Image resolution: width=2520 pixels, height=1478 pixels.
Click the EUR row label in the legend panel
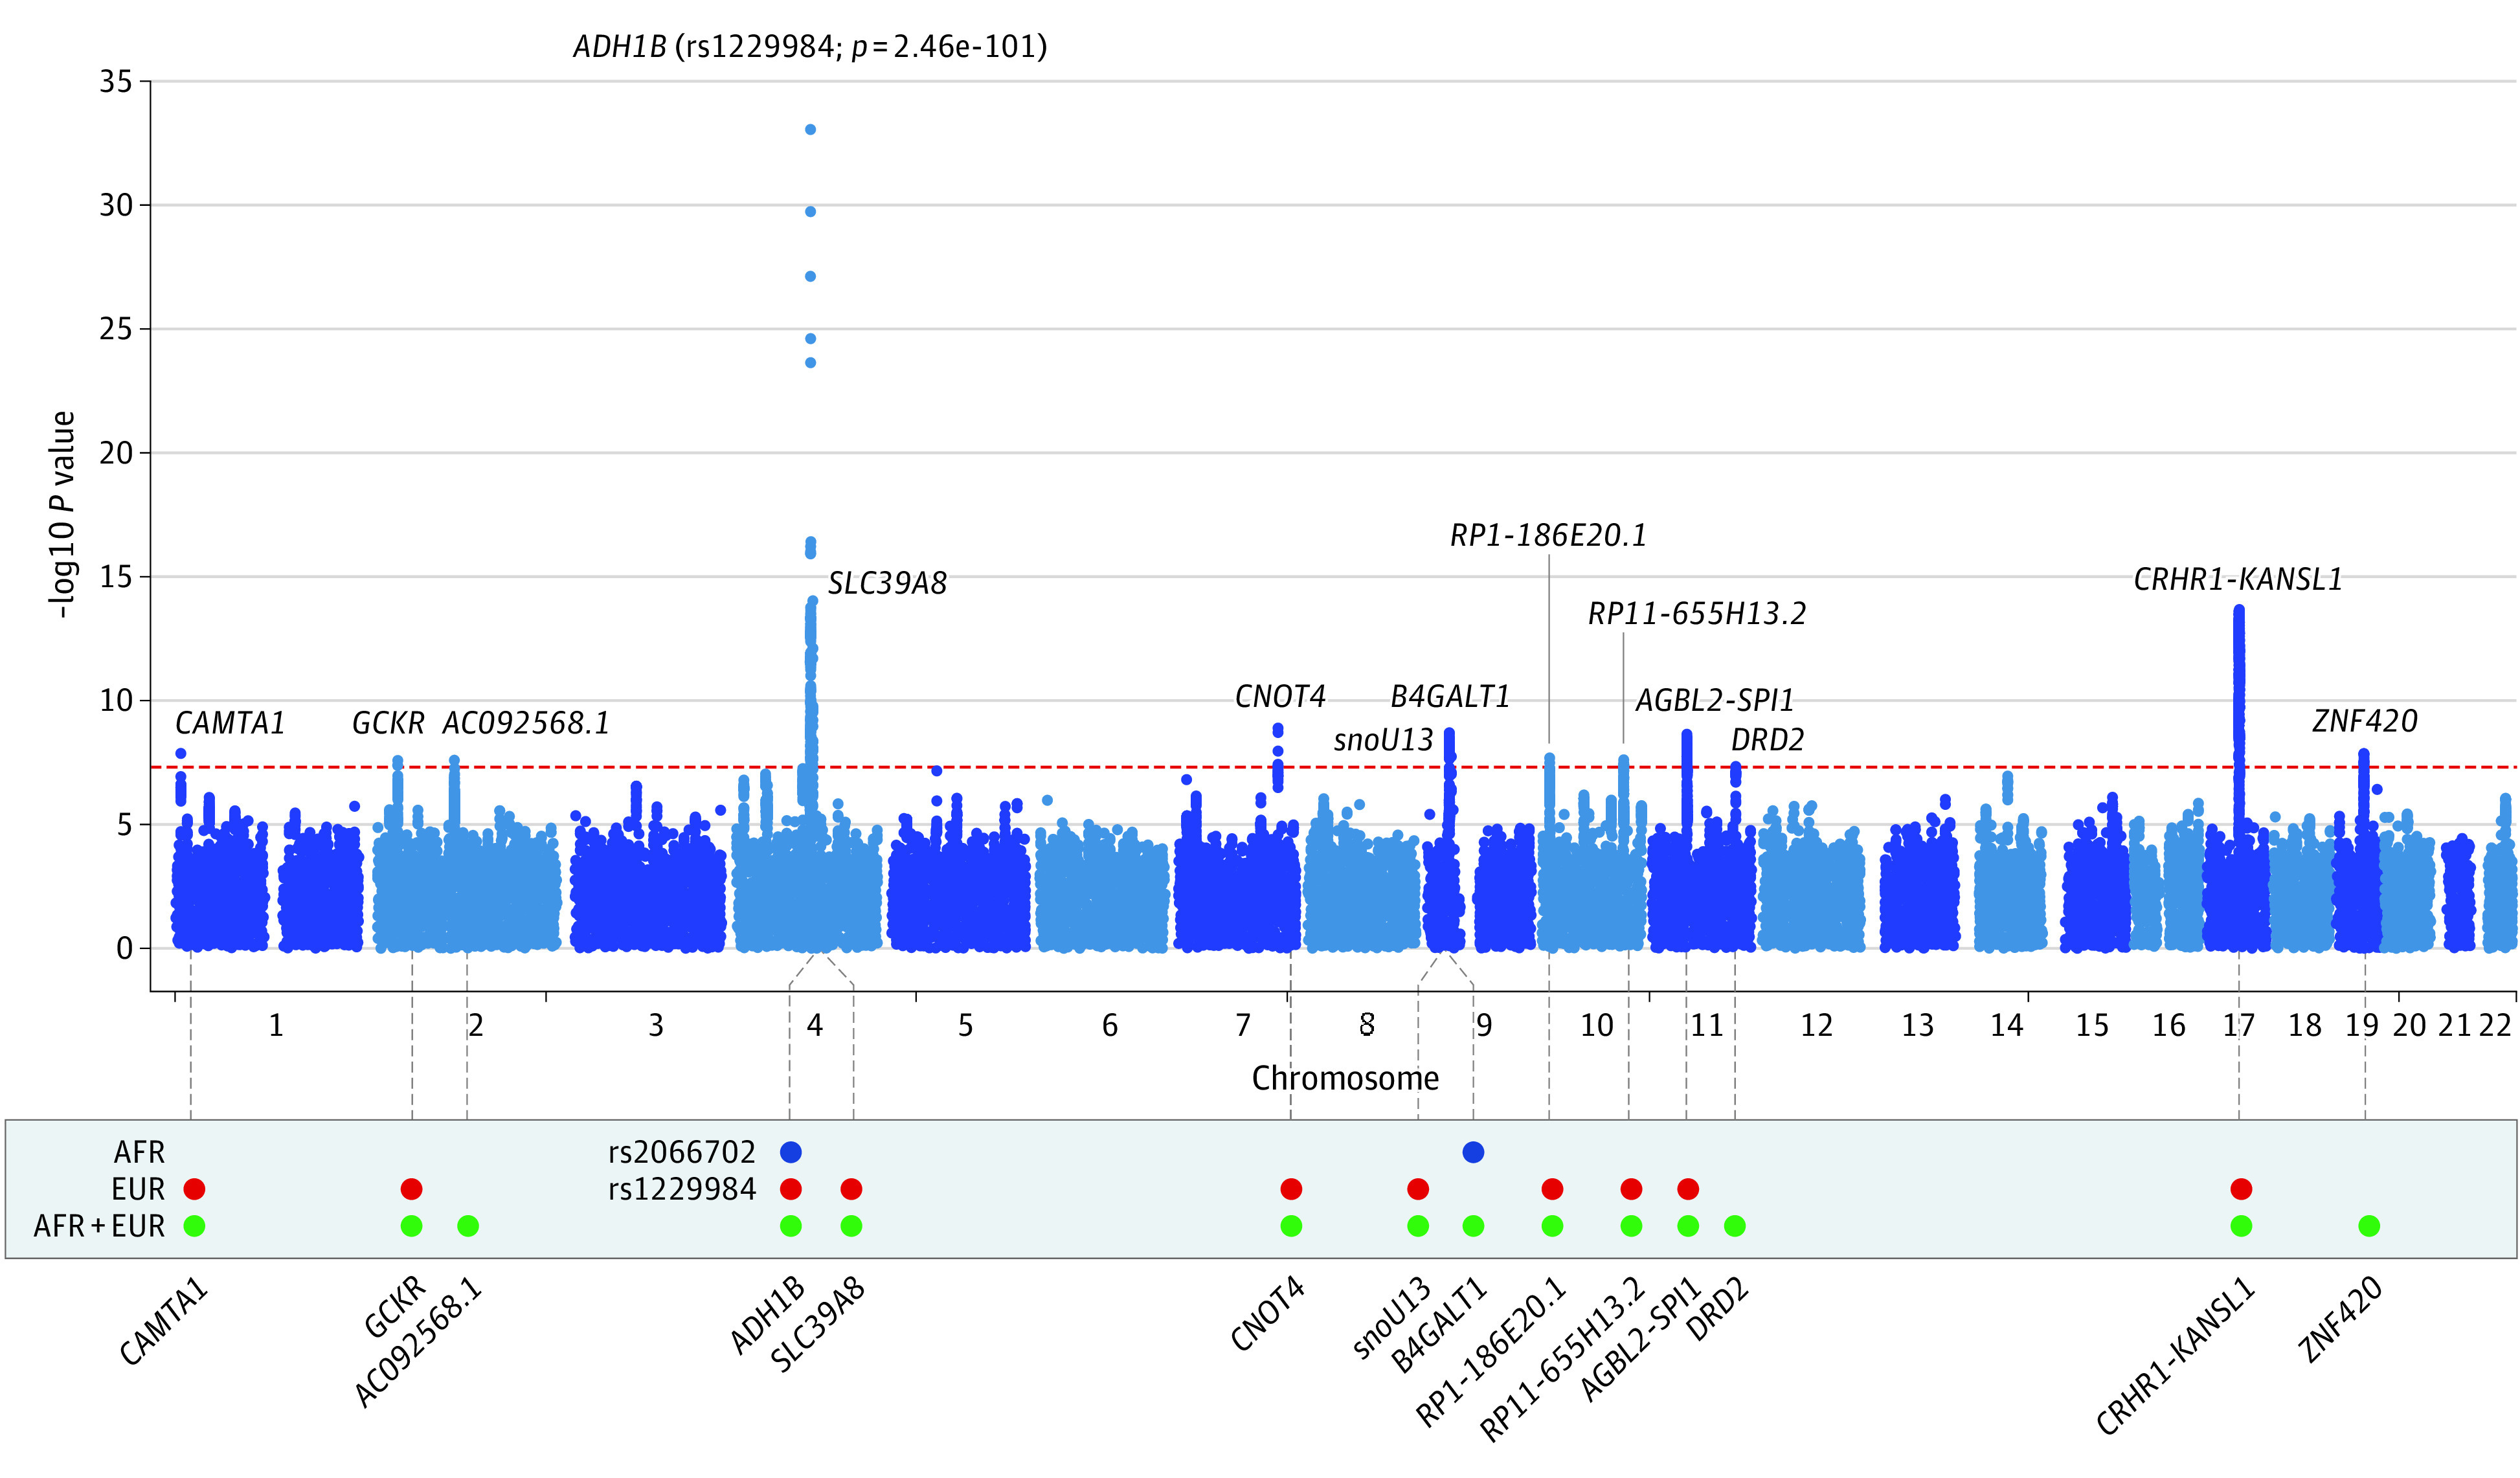[x=138, y=1189]
